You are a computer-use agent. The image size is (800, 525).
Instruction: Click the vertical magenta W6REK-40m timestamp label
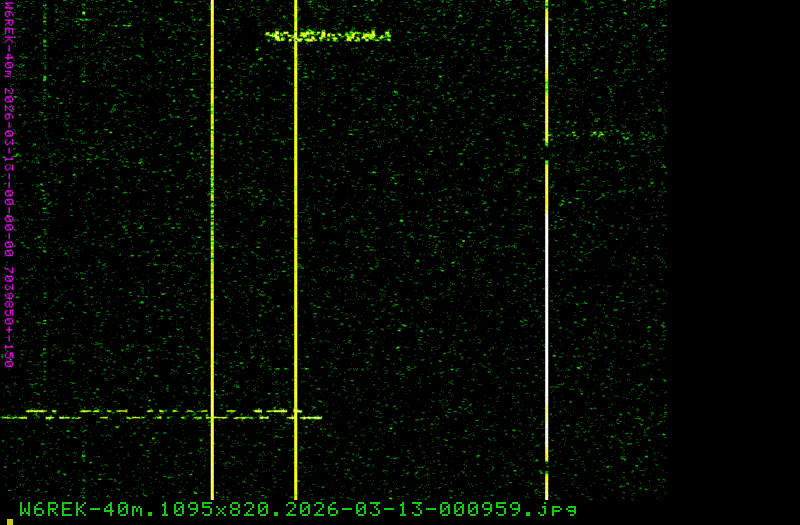[9, 184]
